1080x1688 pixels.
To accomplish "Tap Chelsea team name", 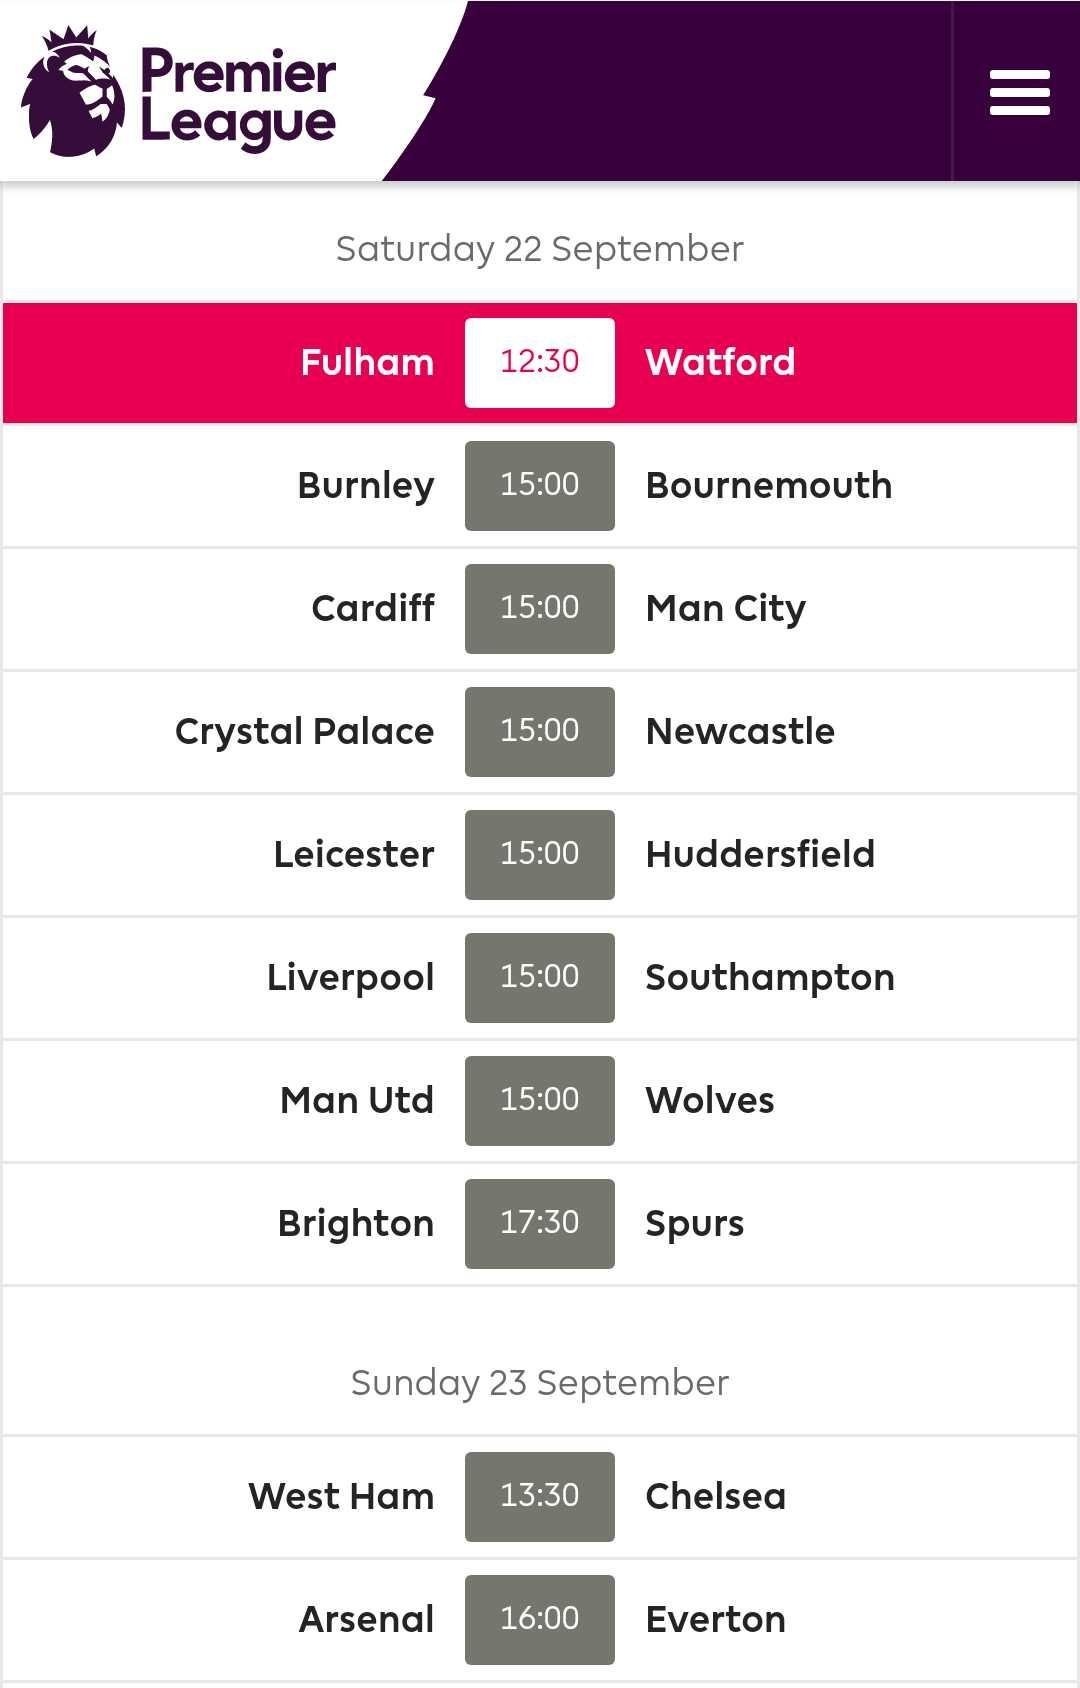I will [715, 1496].
